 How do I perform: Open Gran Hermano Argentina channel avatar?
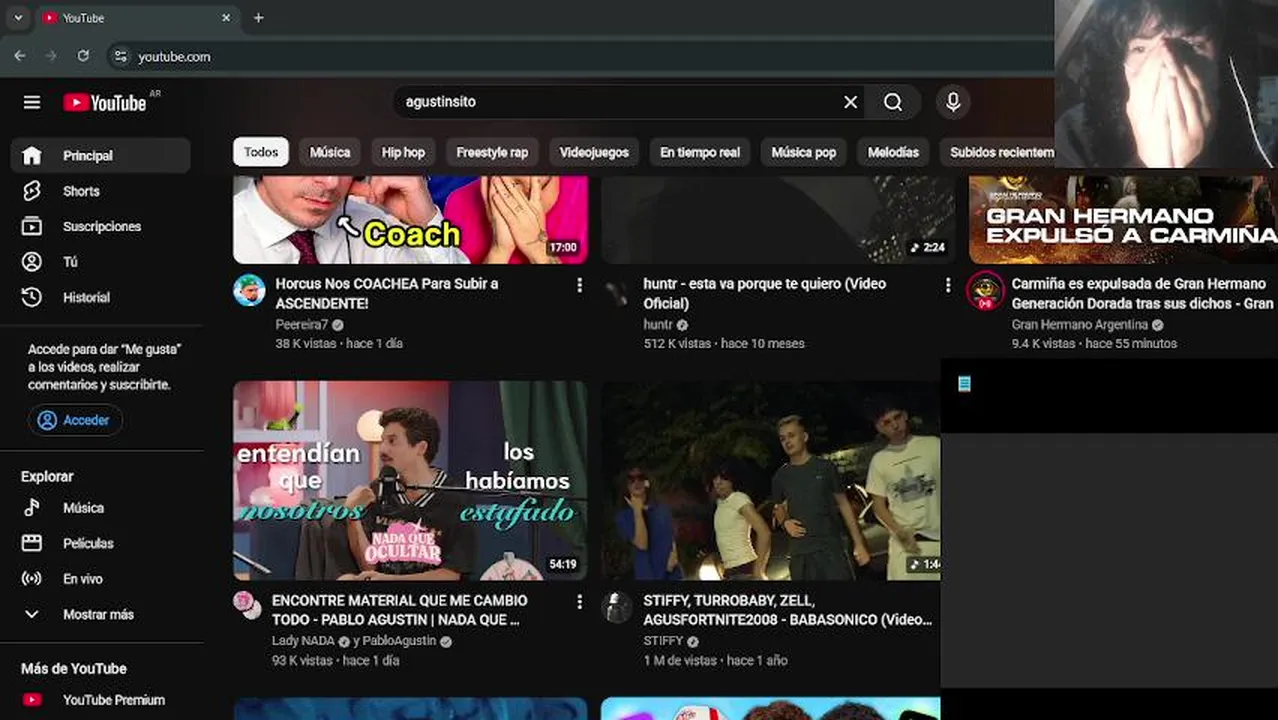pyautogui.click(x=985, y=291)
